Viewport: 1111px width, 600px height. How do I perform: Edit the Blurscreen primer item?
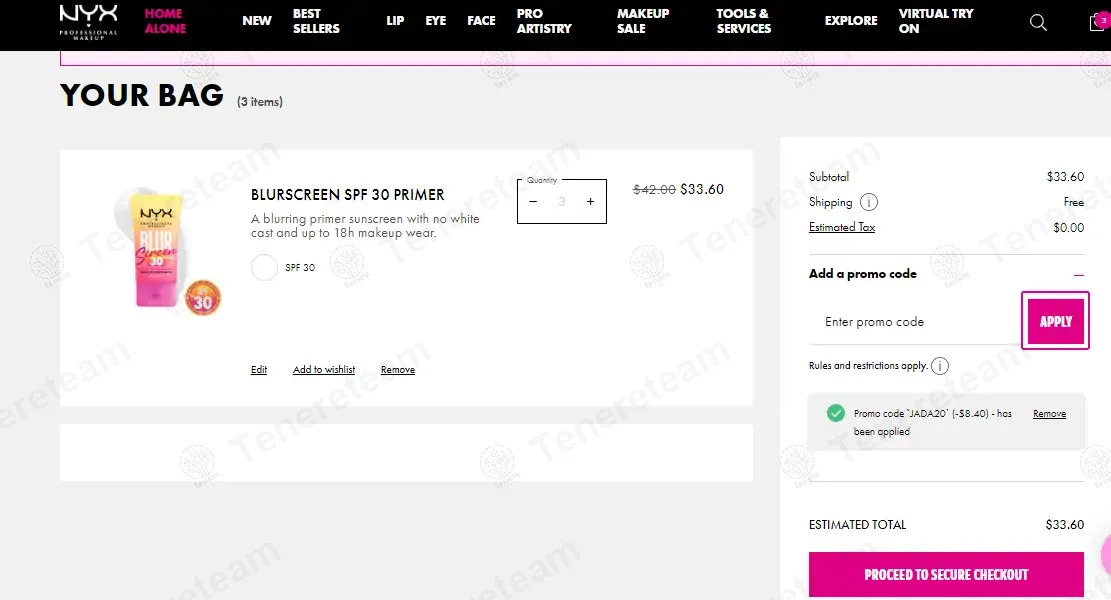tap(259, 370)
